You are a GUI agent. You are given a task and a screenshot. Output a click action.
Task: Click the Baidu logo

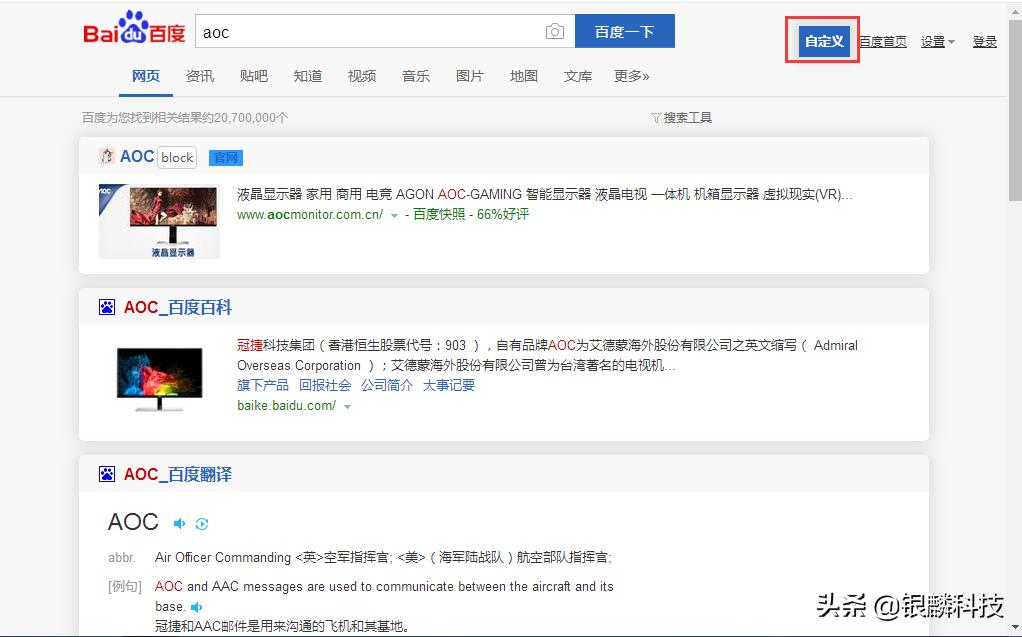point(134,31)
